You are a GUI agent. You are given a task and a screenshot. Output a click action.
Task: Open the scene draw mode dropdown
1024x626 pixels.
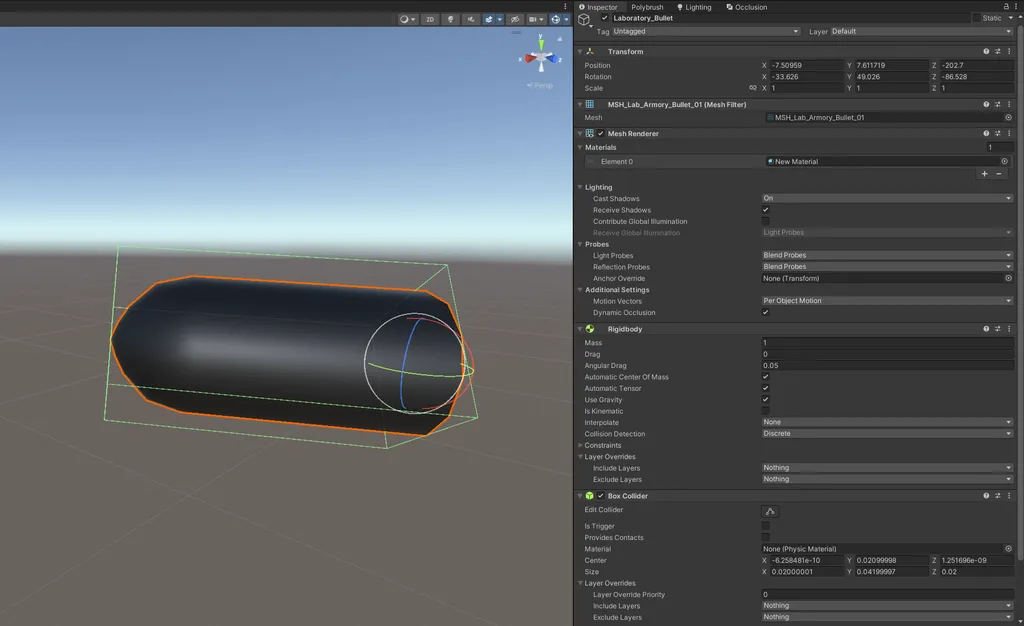408,19
